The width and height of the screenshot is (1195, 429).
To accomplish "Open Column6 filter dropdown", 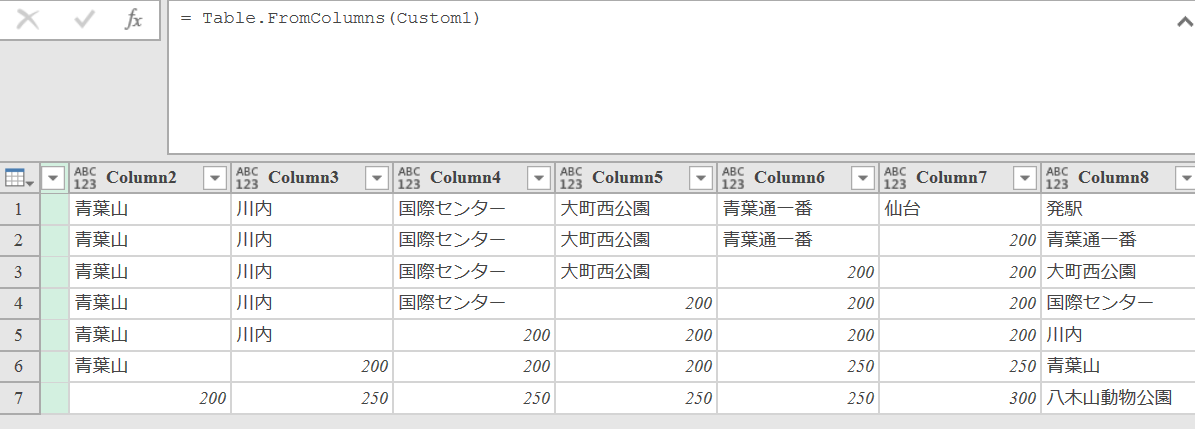I will (863, 178).
